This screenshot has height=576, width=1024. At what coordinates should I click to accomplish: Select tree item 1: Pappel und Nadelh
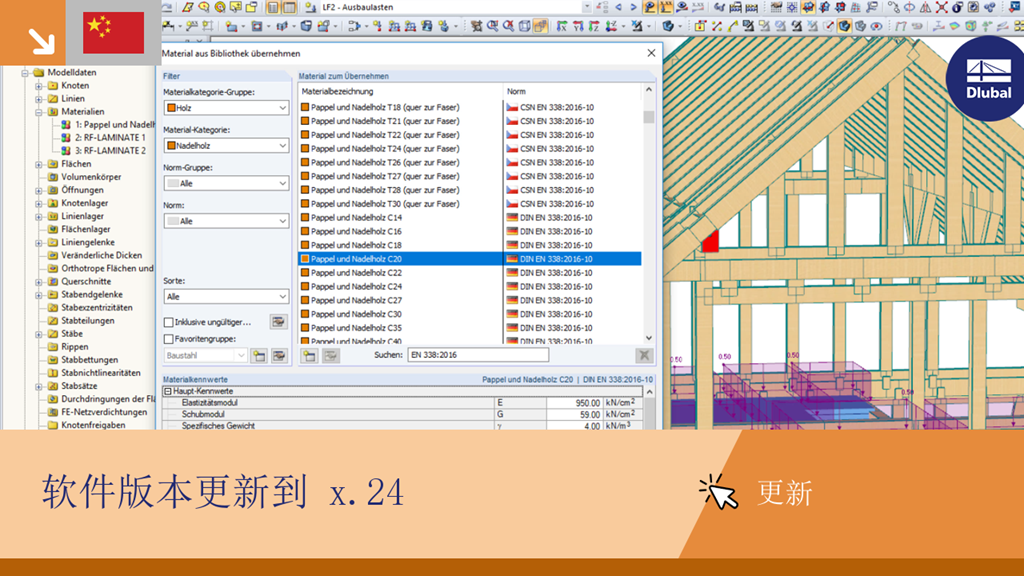point(115,125)
